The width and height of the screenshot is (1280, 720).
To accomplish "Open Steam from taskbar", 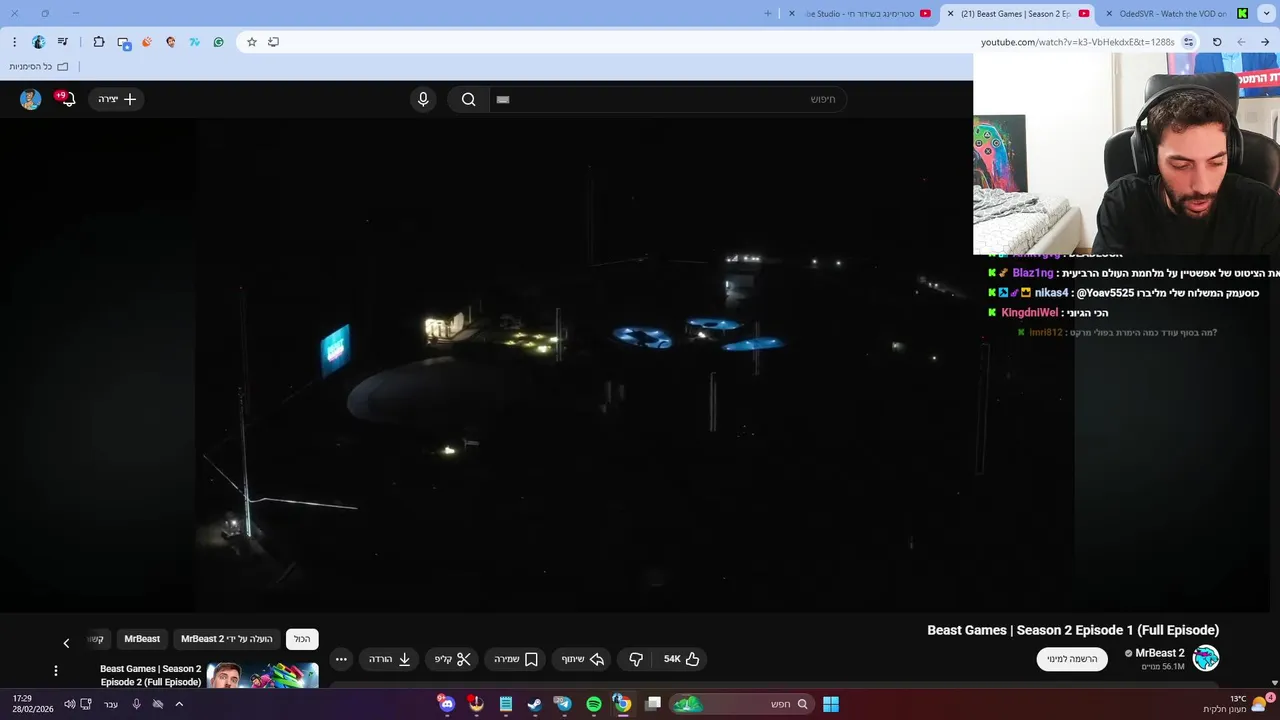I will click(534, 704).
